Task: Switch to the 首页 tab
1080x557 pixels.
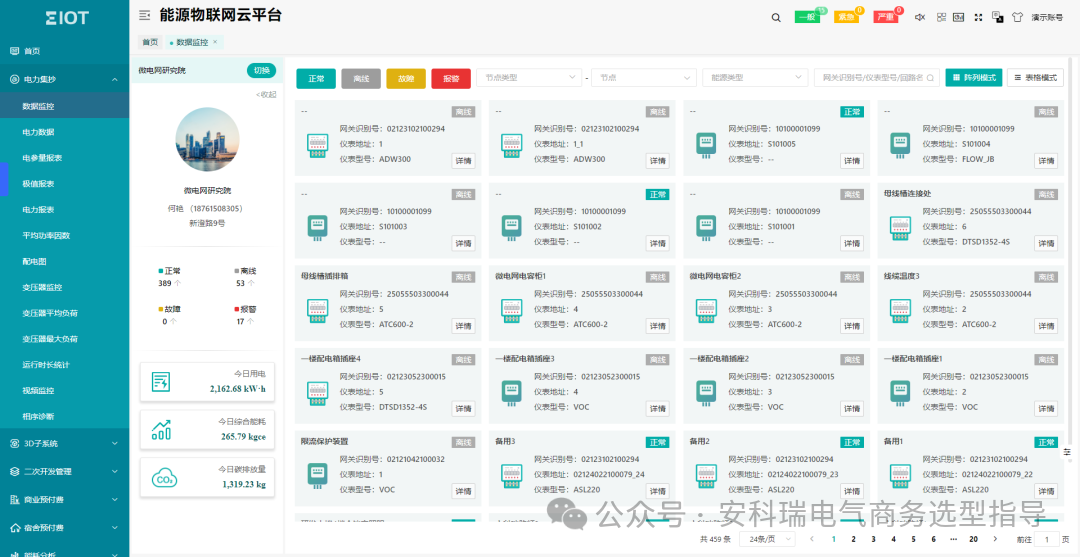Action: [150, 42]
